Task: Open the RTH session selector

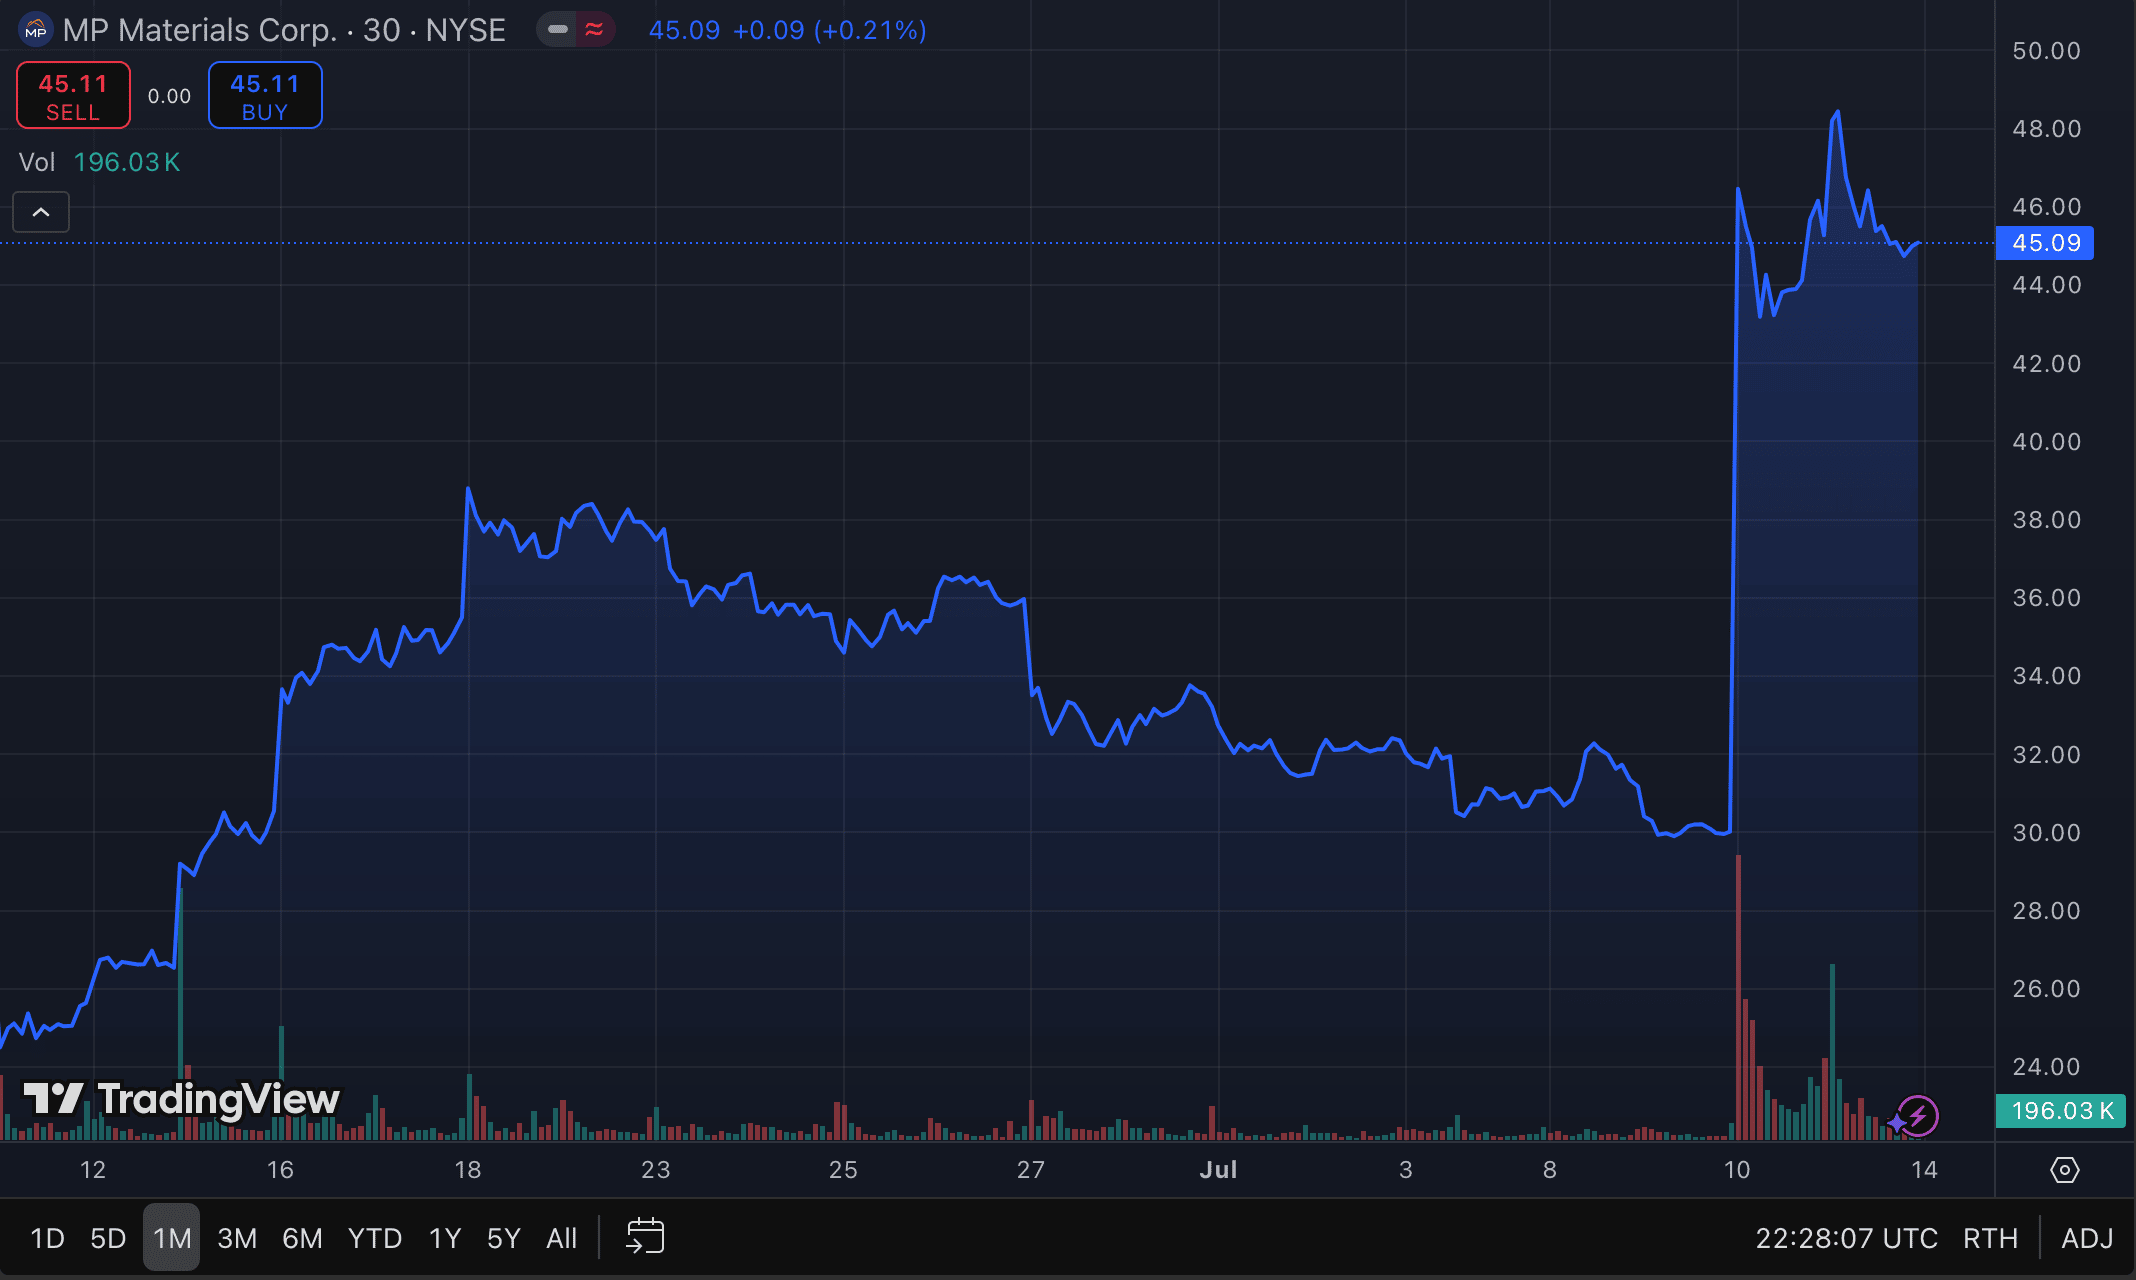Action: [x=1990, y=1238]
